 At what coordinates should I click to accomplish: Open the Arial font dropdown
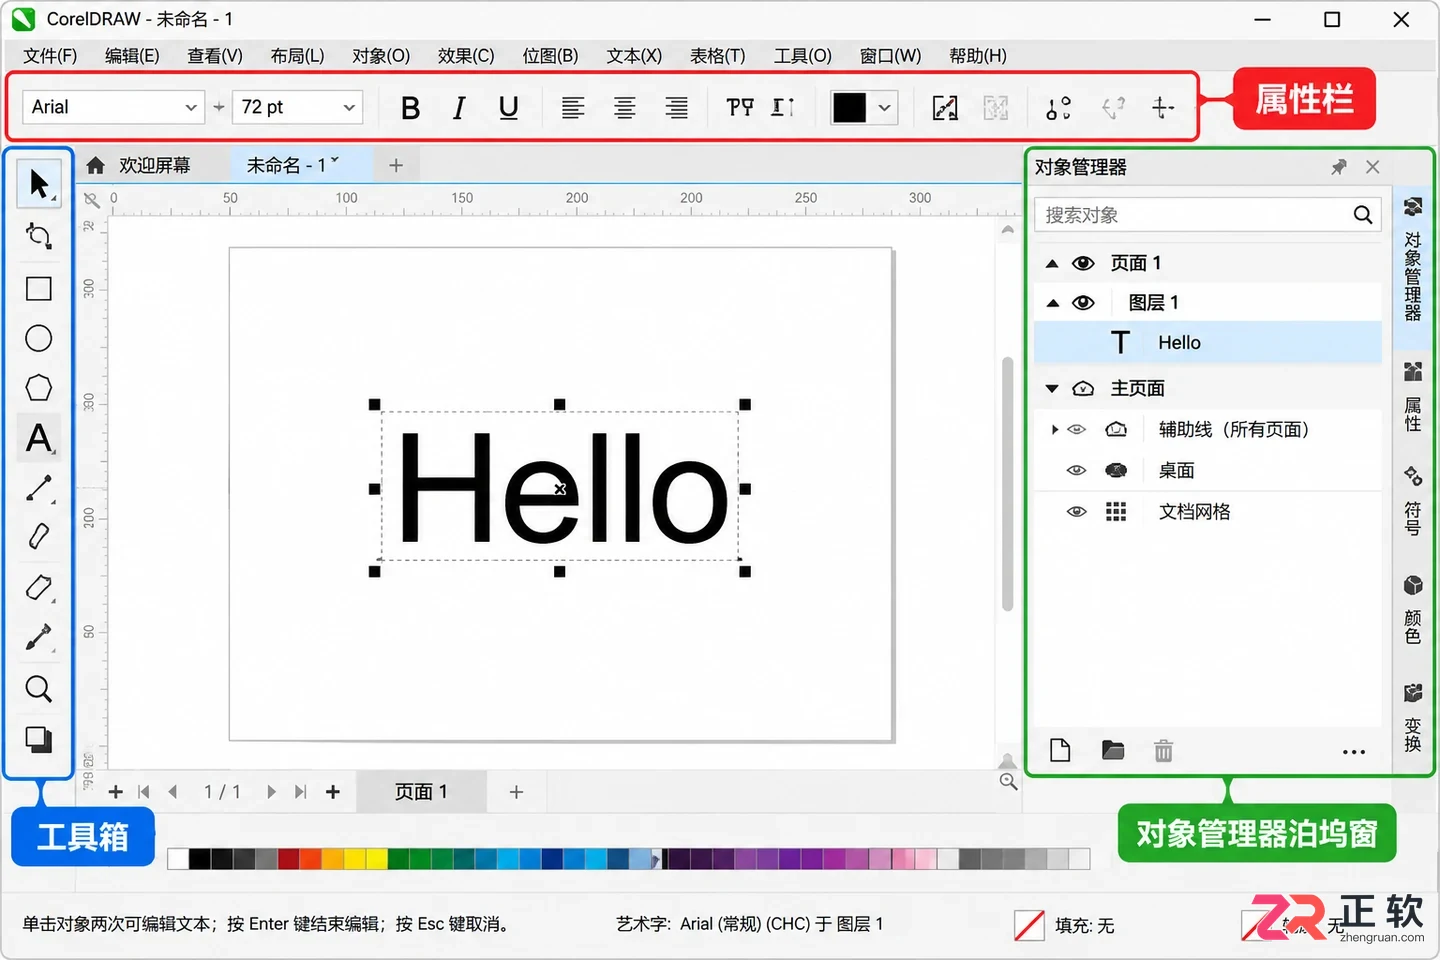(x=190, y=107)
